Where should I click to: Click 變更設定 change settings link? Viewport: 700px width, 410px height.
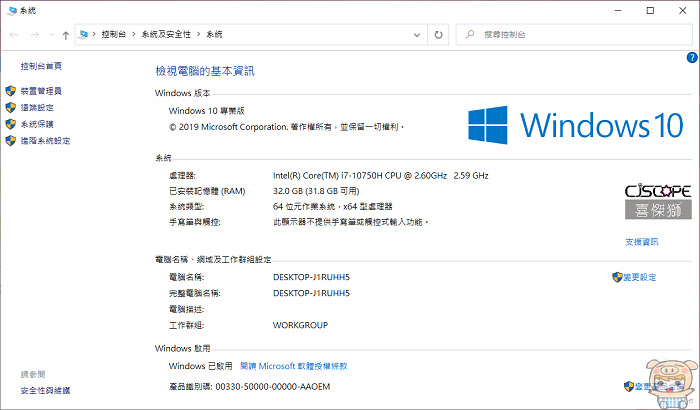tap(634, 277)
